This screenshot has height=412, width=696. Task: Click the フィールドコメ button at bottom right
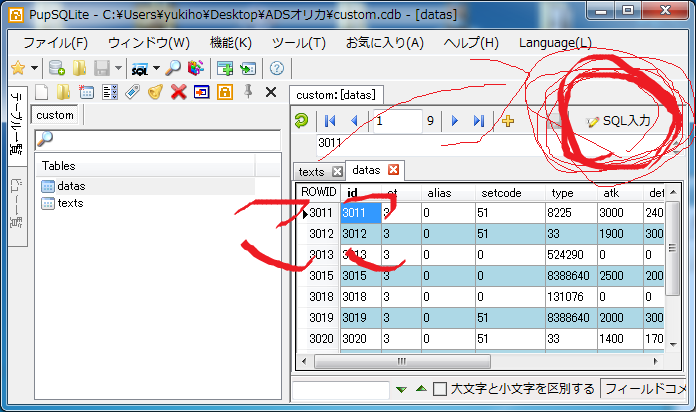tap(644, 389)
